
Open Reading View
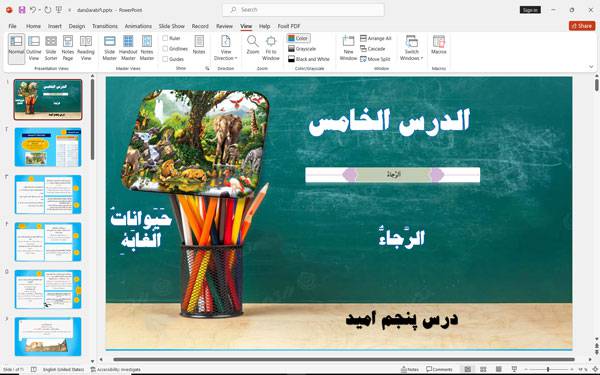point(86,48)
